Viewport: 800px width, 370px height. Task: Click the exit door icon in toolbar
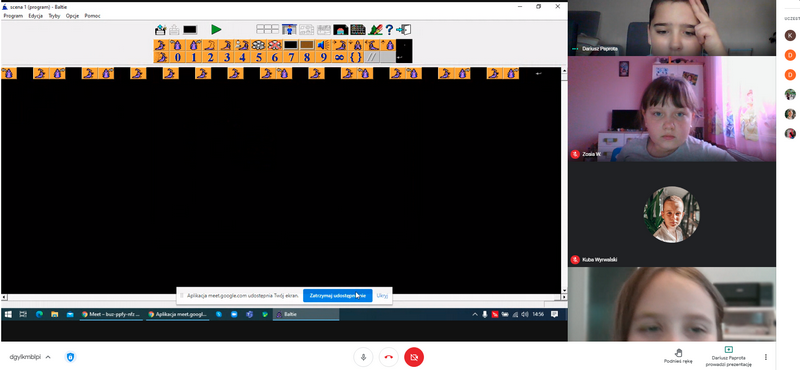[x=404, y=30]
